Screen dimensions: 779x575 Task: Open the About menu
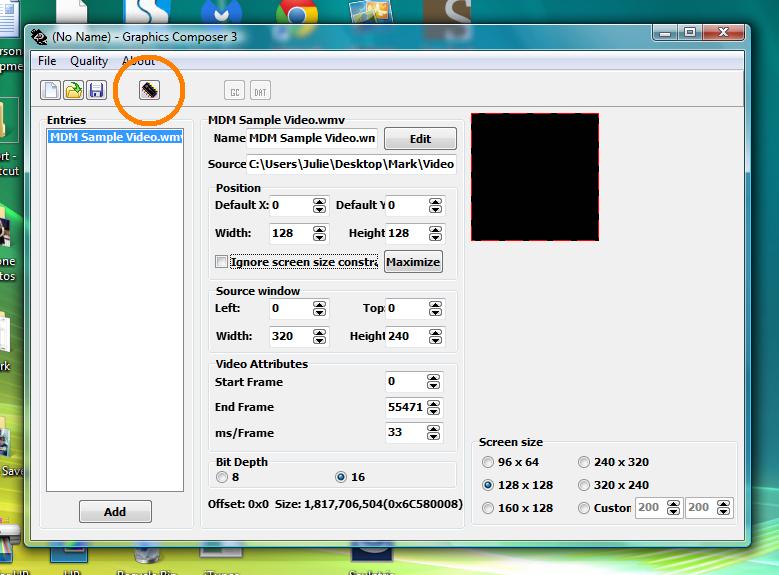pyautogui.click(x=139, y=61)
